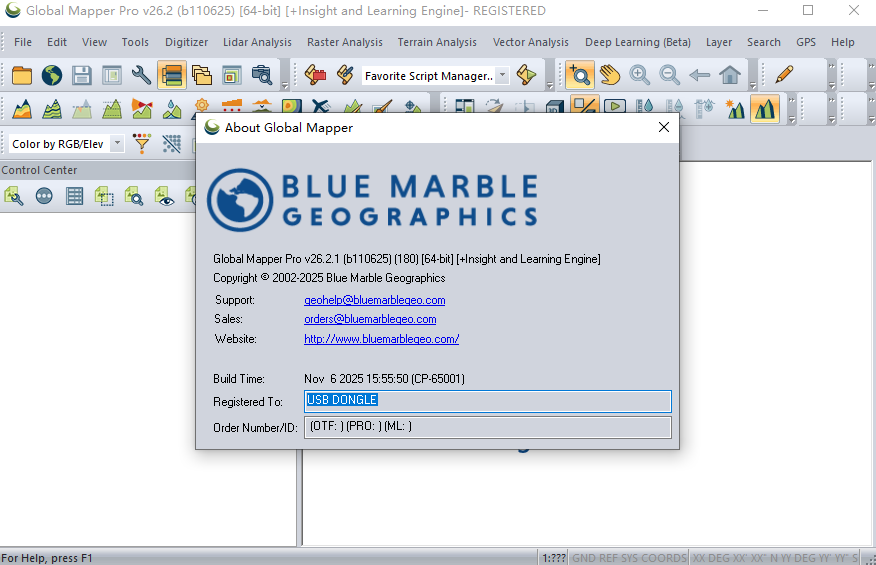
Task: Click the geohelp@bluemarblegeo.com support link
Action: point(374,300)
